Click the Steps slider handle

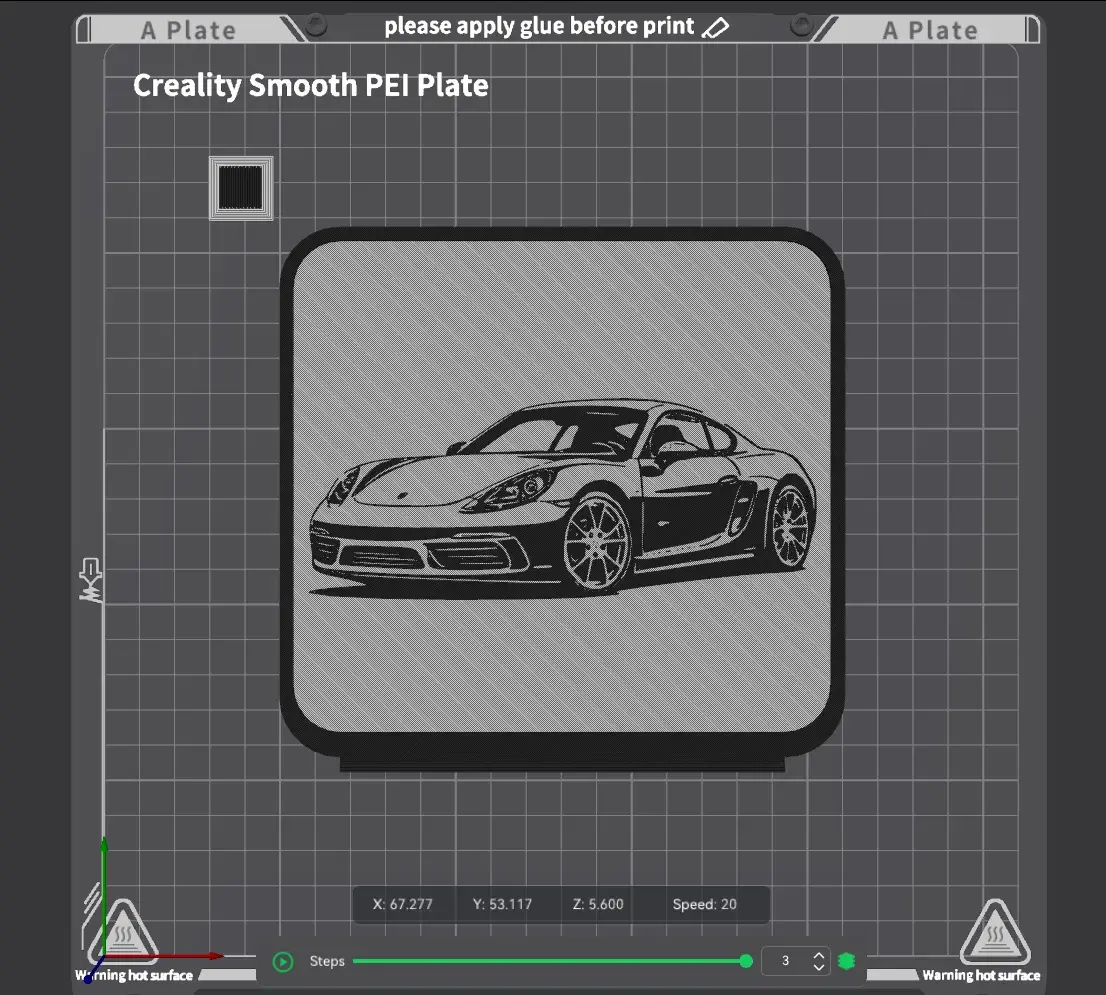pos(746,961)
